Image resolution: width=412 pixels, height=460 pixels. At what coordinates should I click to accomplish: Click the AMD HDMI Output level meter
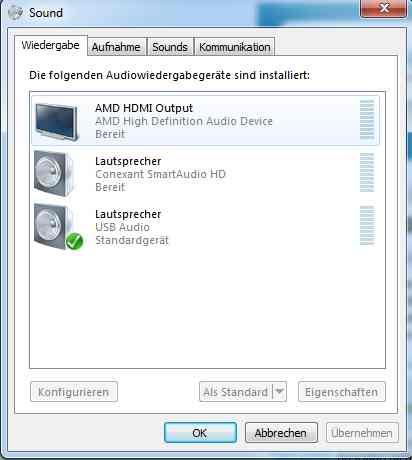(x=367, y=119)
